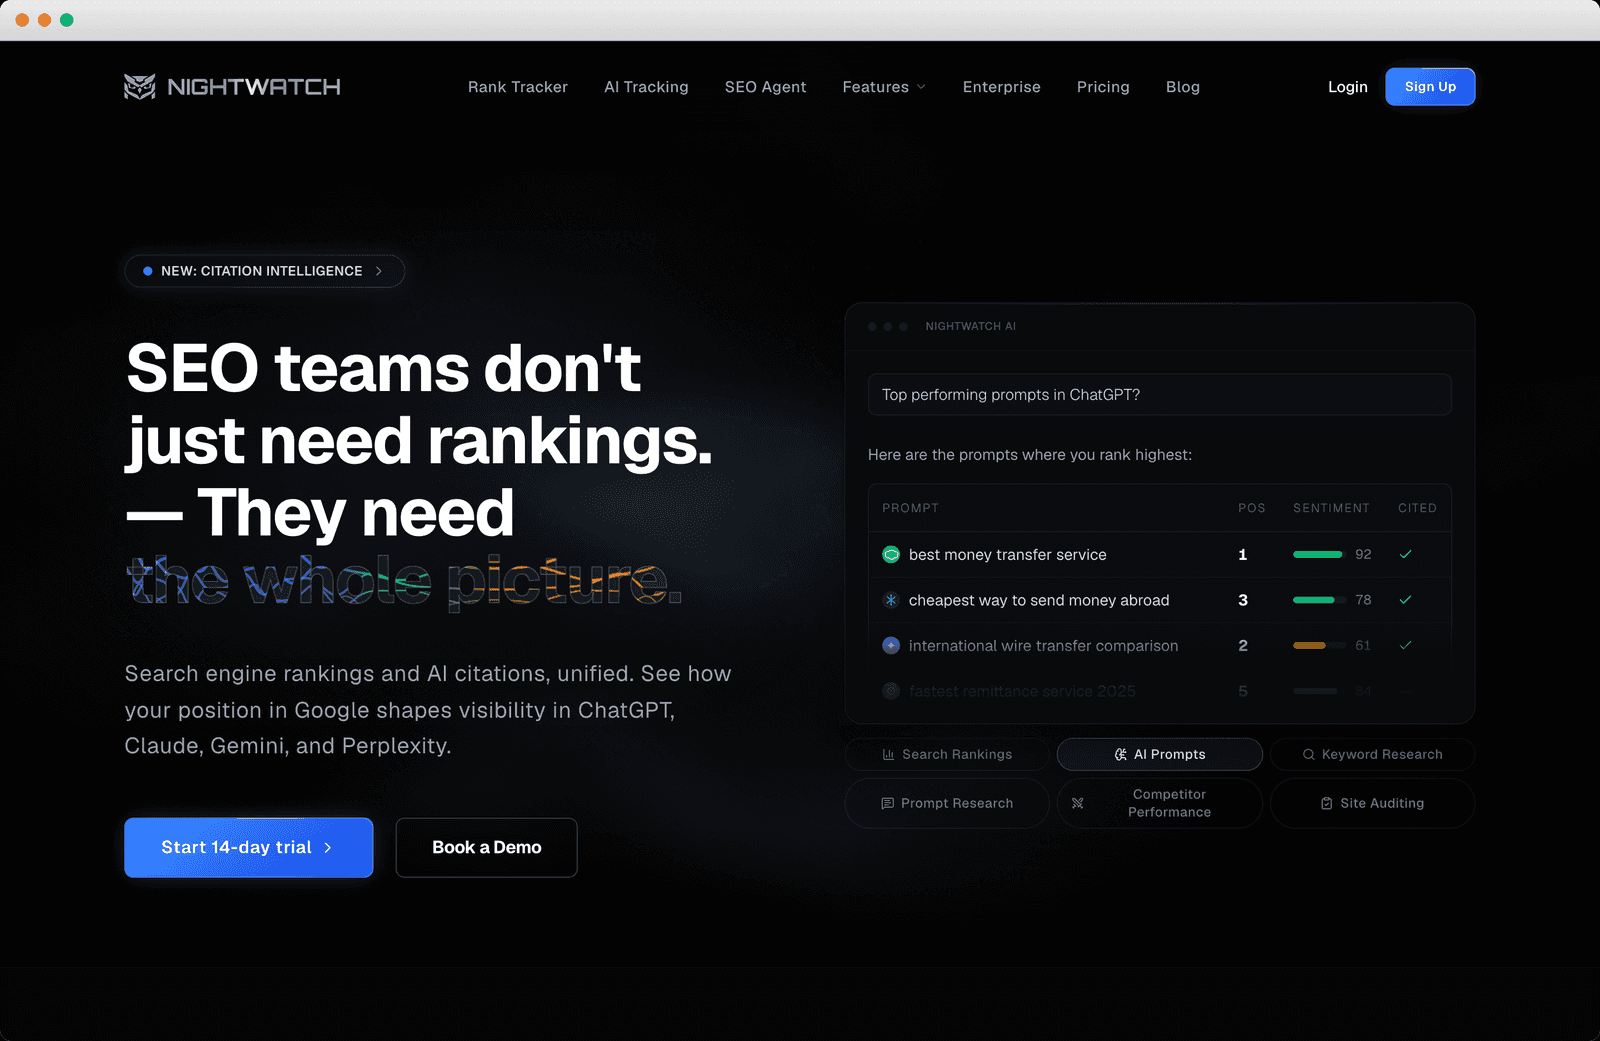Image resolution: width=1600 pixels, height=1041 pixels.
Task: Start the 14-day trial
Action: 249,848
